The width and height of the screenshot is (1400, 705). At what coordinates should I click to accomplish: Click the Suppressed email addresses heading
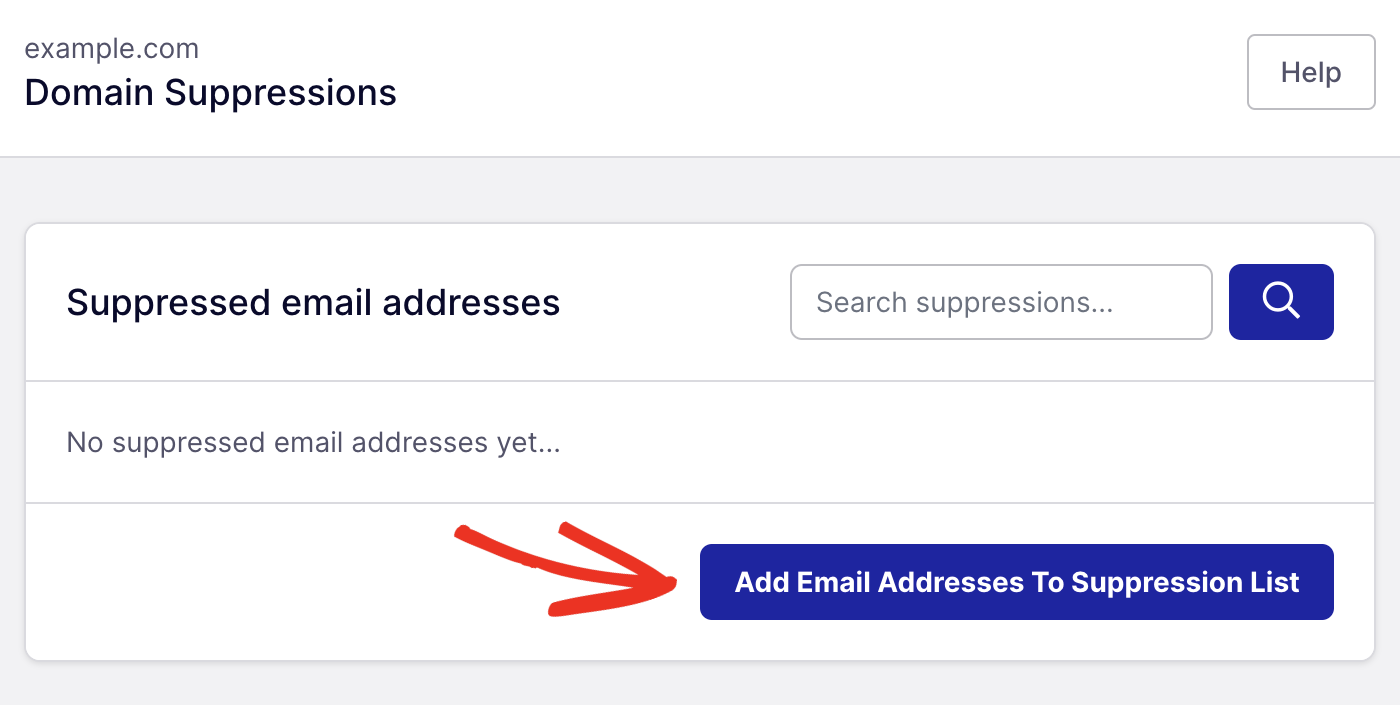pyautogui.click(x=313, y=303)
